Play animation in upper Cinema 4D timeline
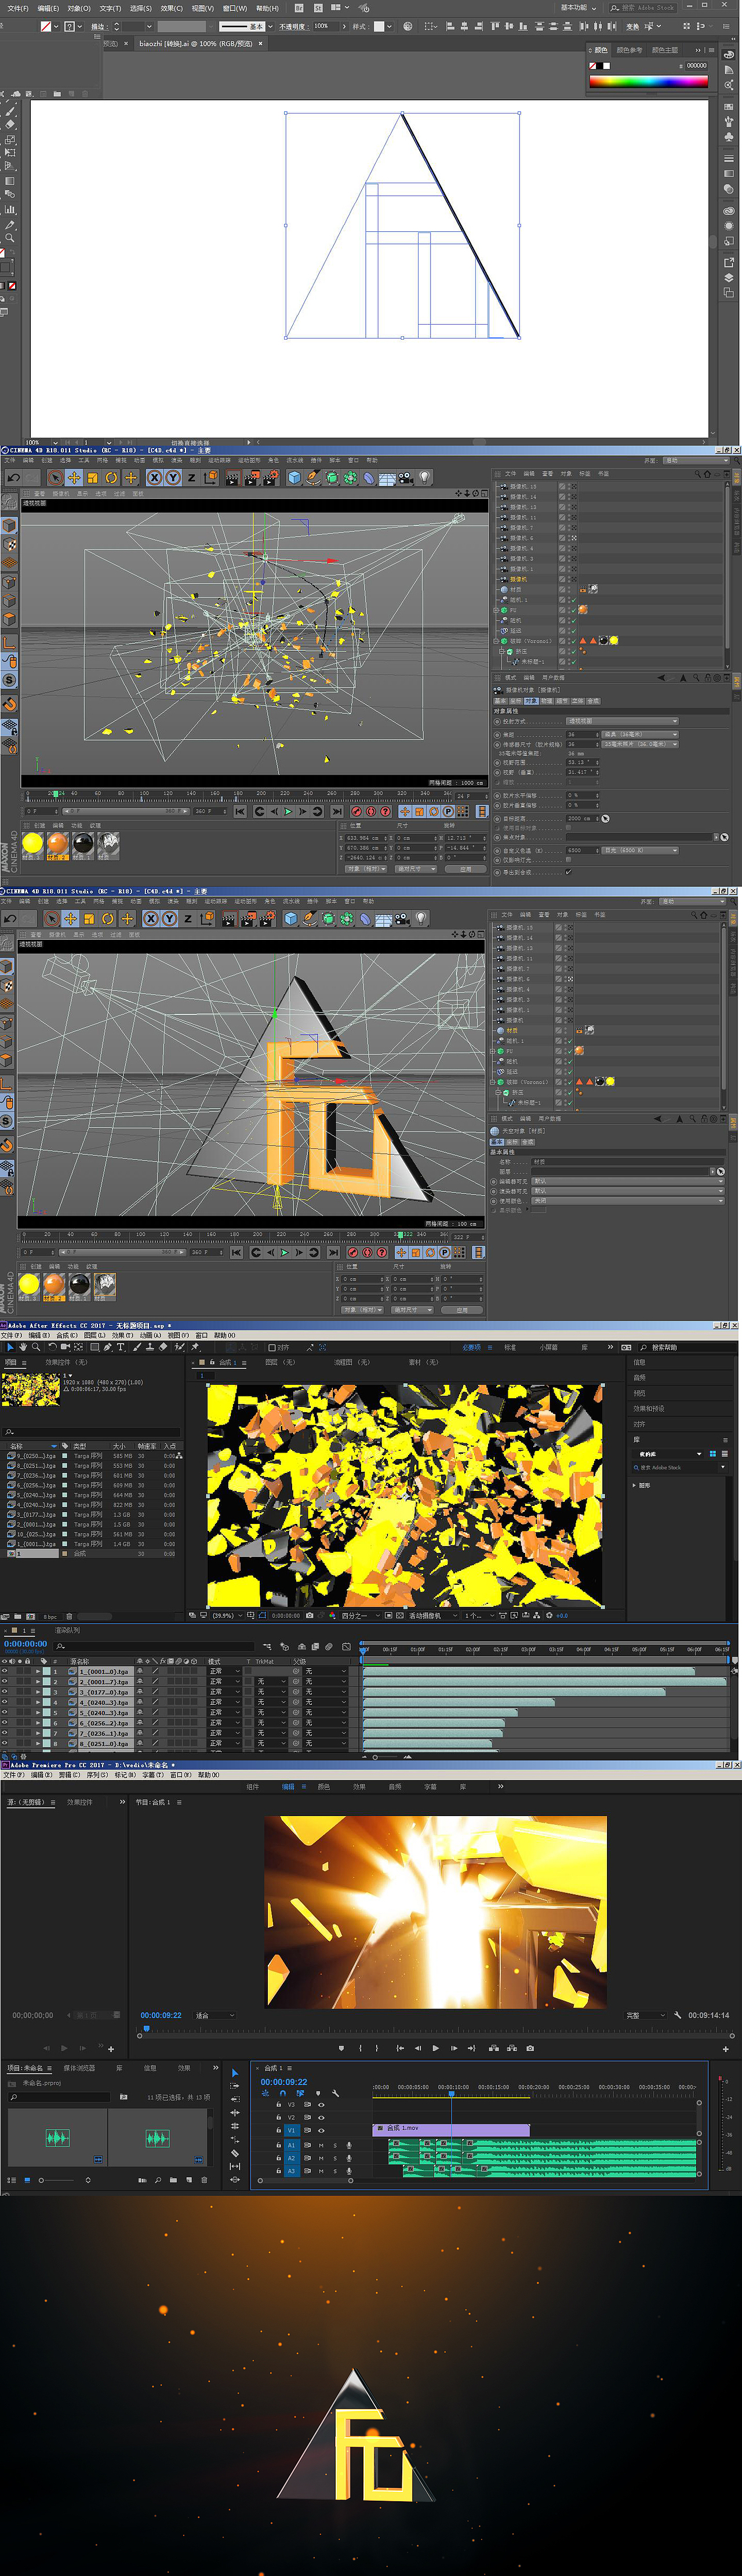The width and height of the screenshot is (742, 2576). click(x=289, y=811)
